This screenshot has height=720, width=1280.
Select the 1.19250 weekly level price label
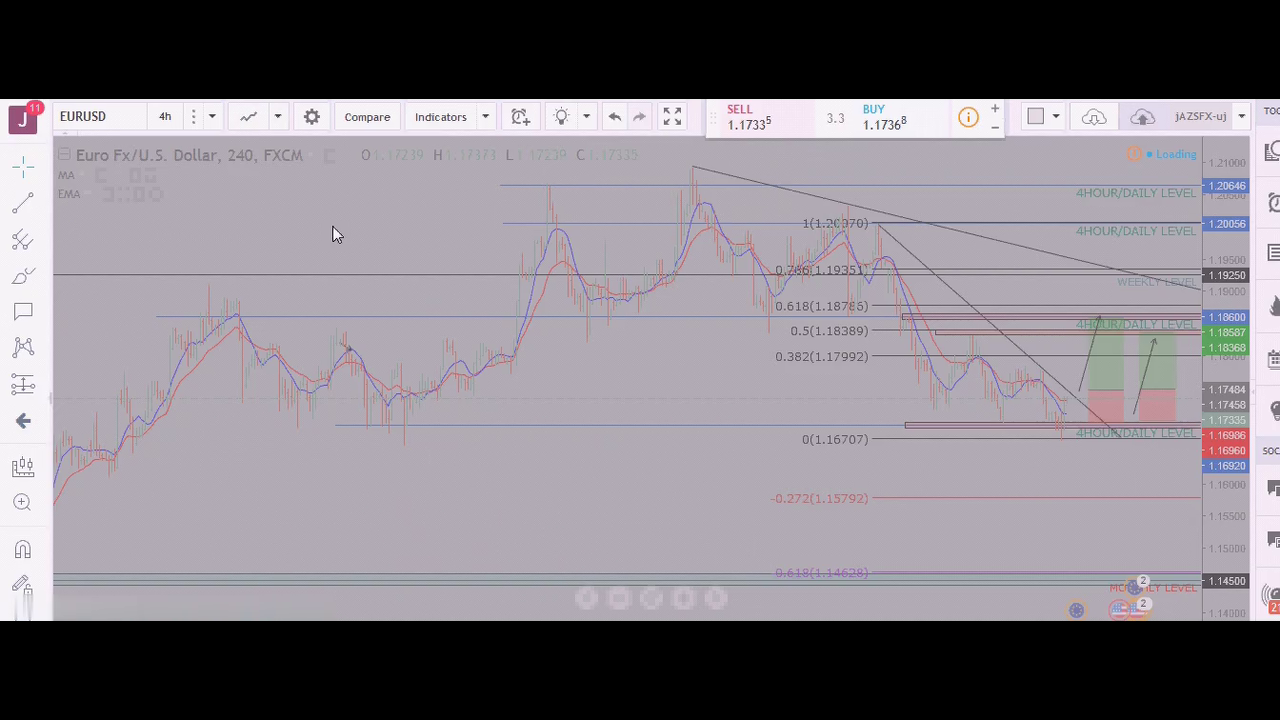pos(1227,275)
